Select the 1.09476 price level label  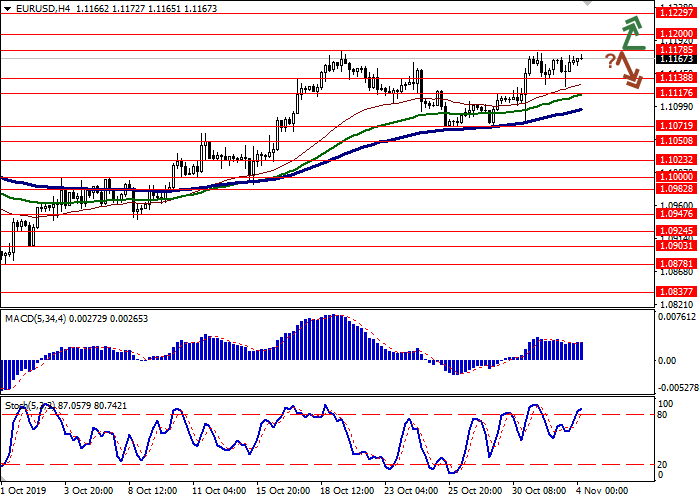676,213
